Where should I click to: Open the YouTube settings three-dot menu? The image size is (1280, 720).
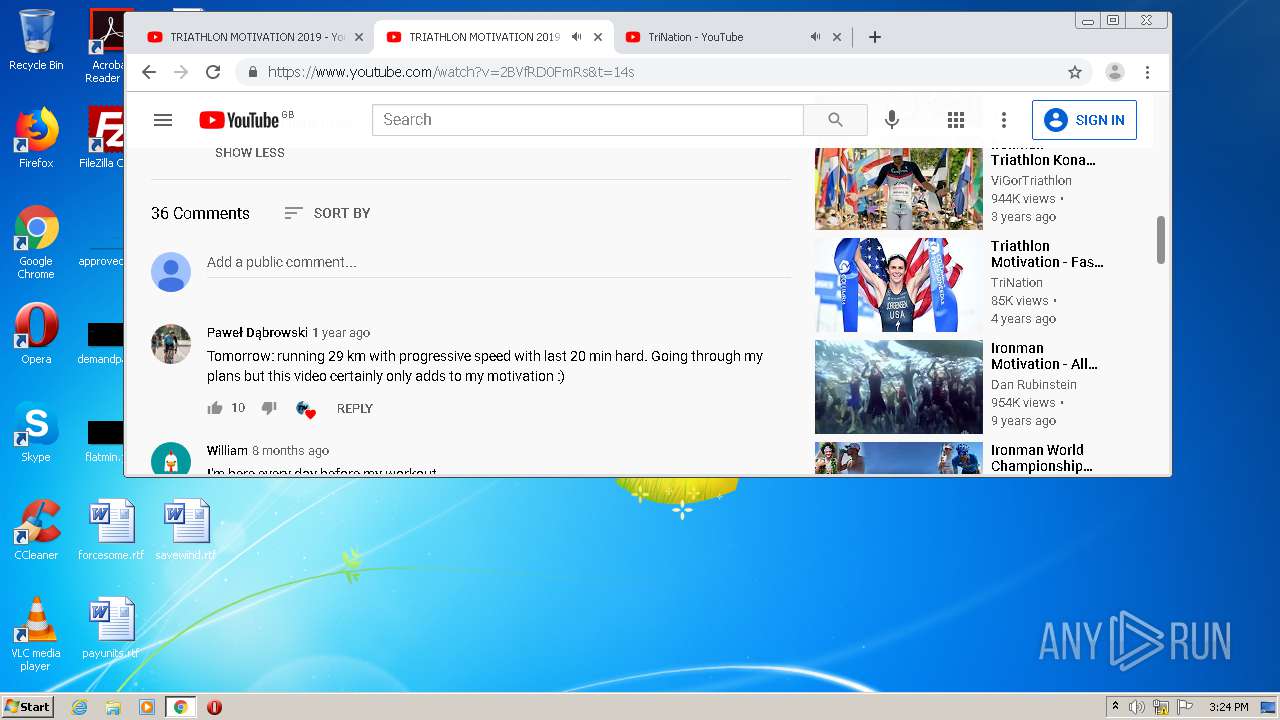[1004, 120]
